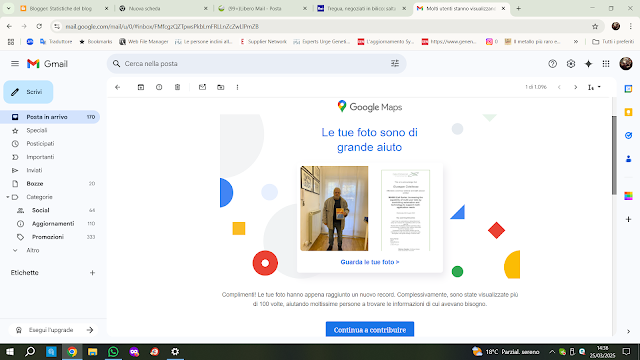
Task: Open Google apps grid icon
Action: pyautogui.click(x=606, y=64)
